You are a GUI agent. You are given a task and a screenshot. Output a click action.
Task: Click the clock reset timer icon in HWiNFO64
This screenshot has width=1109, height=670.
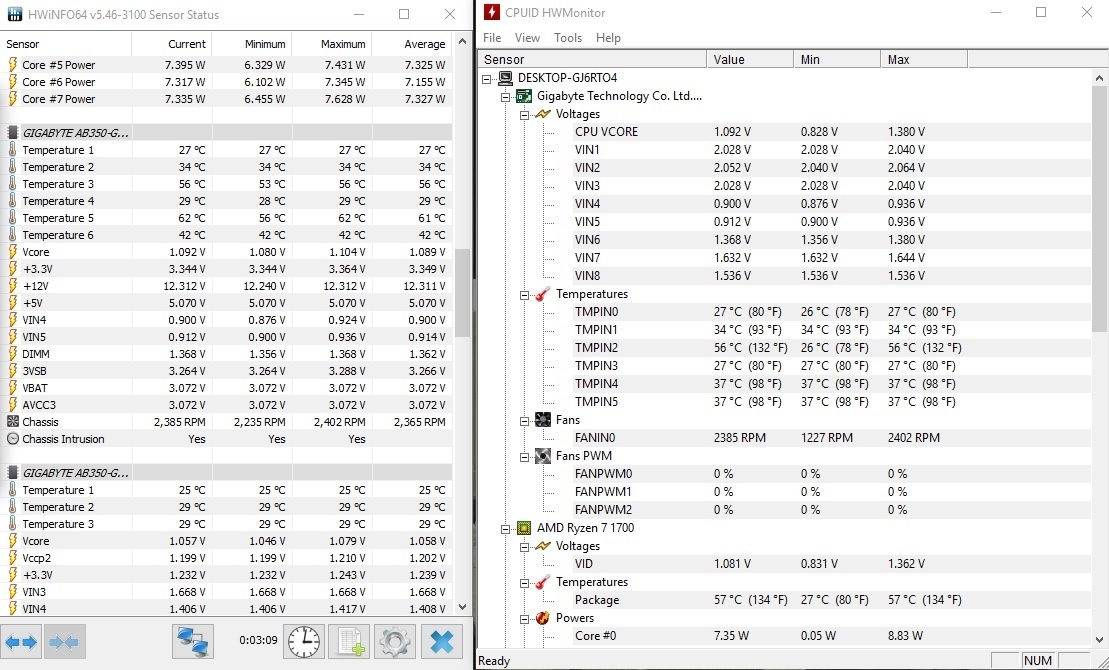pos(304,642)
